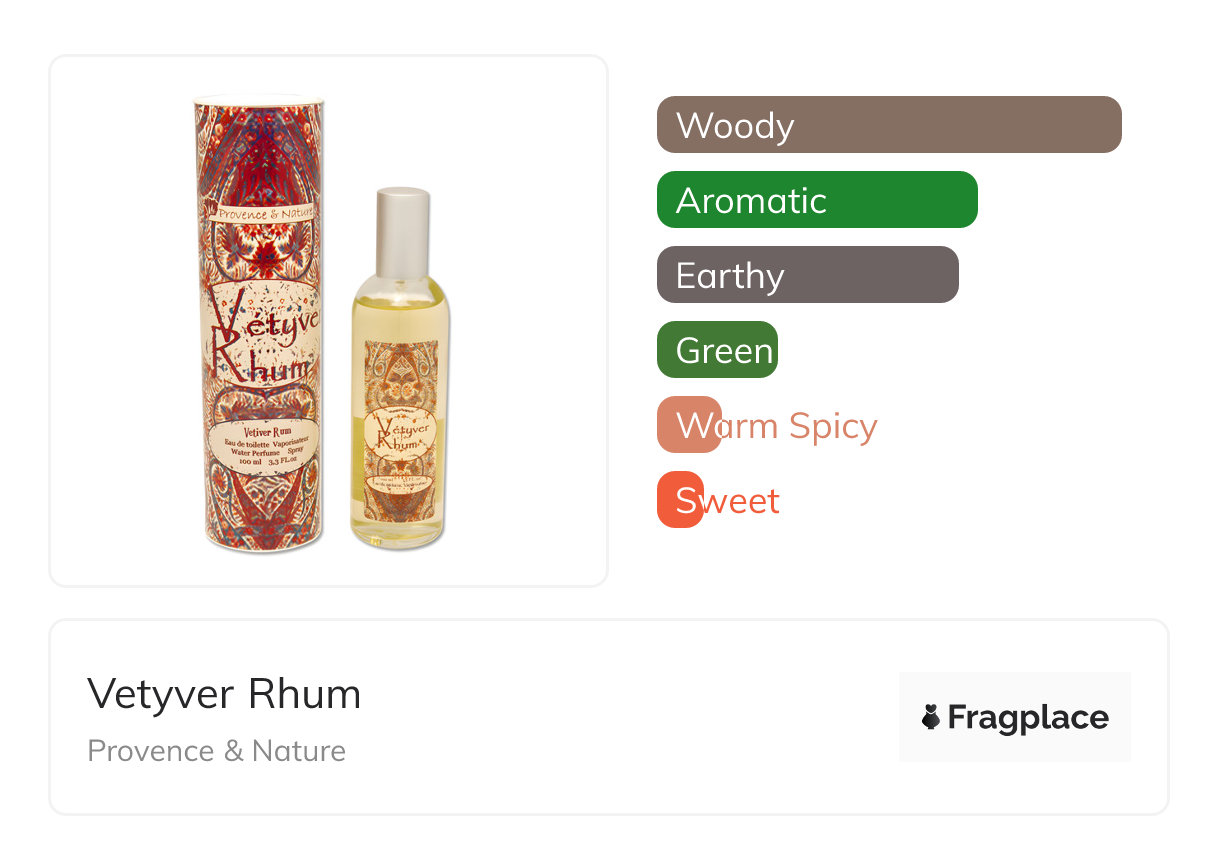The image size is (1218, 864).
Task: Open the Provence & Nature brand link
Action: [217, 751]
